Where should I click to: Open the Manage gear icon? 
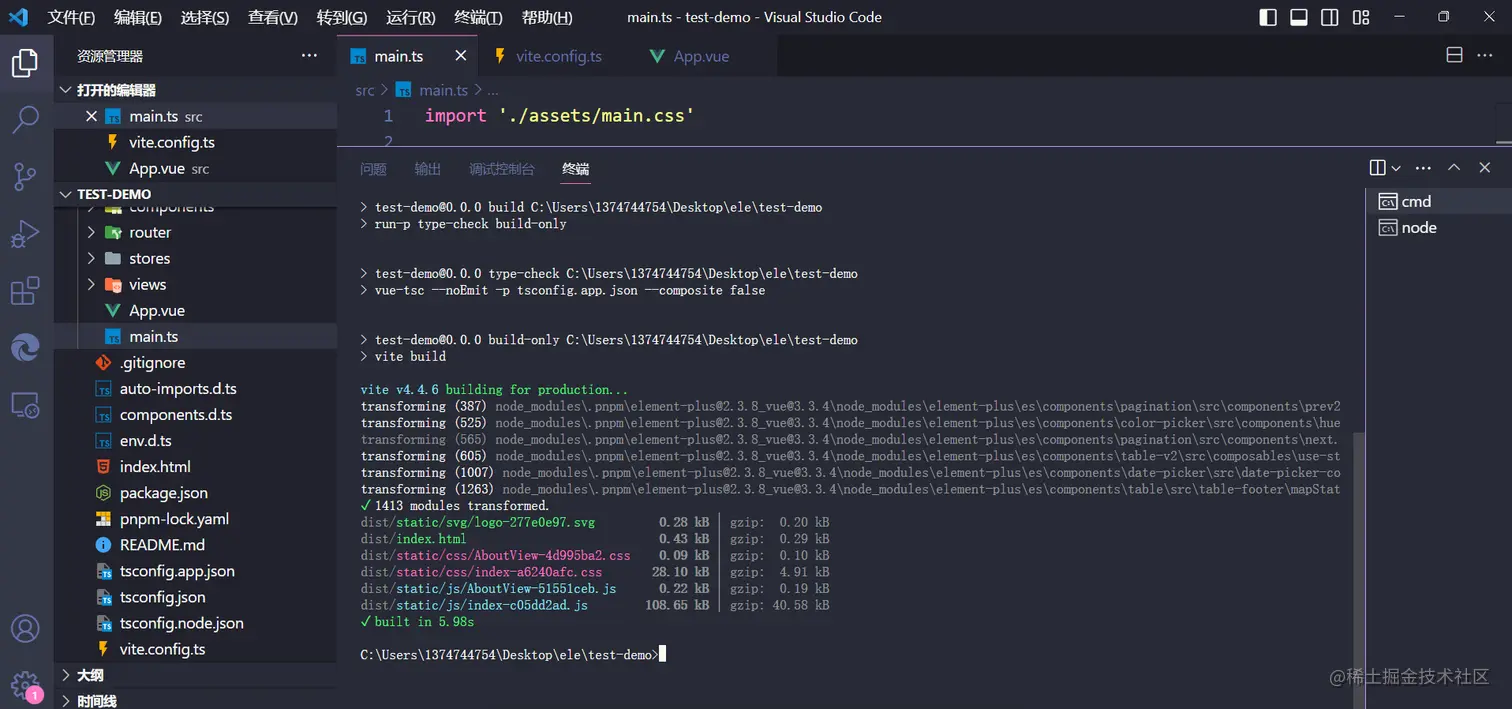pos(24,685)
